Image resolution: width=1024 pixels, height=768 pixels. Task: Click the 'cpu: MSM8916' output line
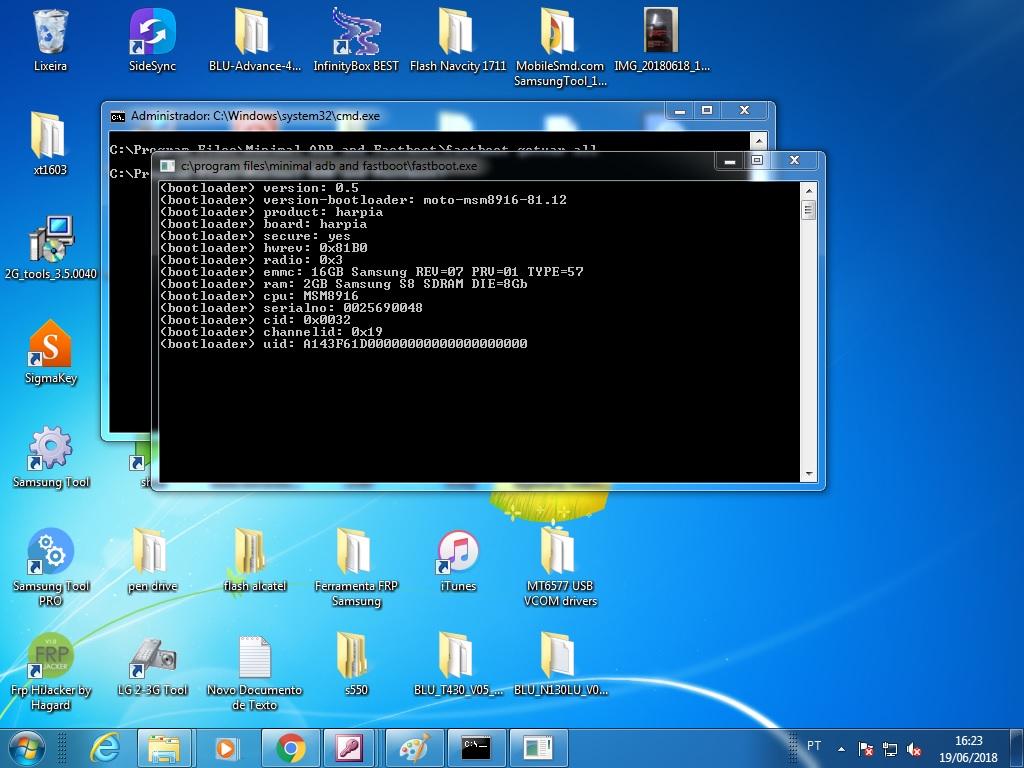(259, 296)
